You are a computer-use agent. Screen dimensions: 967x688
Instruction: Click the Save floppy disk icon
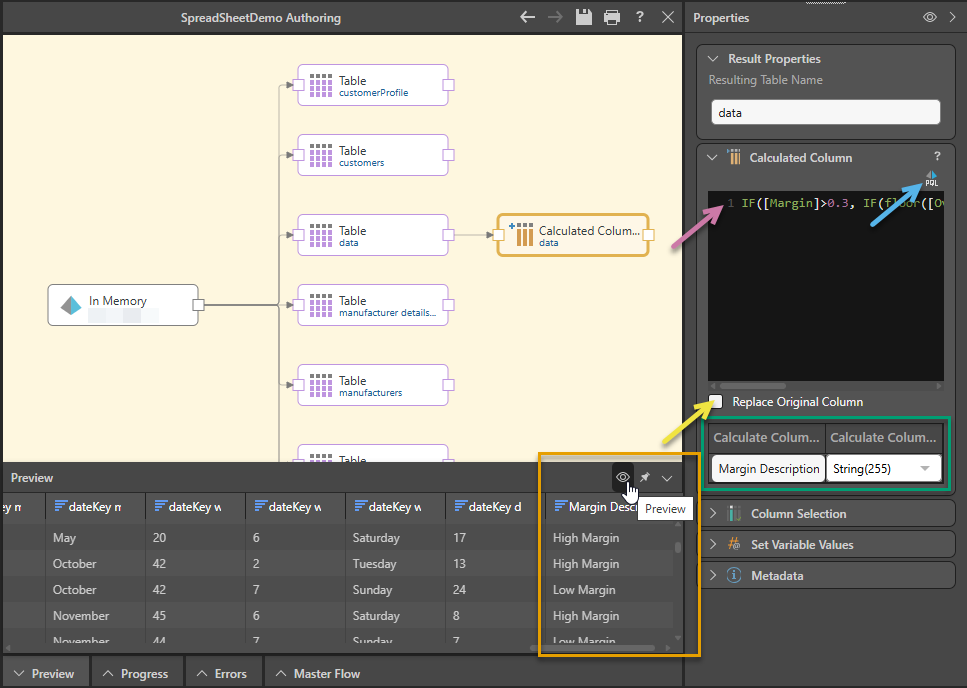pos(585,17)
